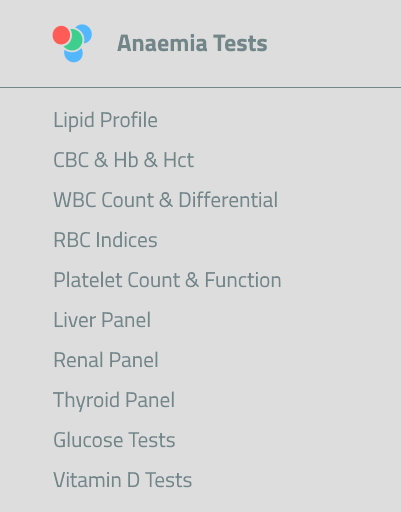Click the green circle in the logo
401x512 pixels.
(73, 40)
